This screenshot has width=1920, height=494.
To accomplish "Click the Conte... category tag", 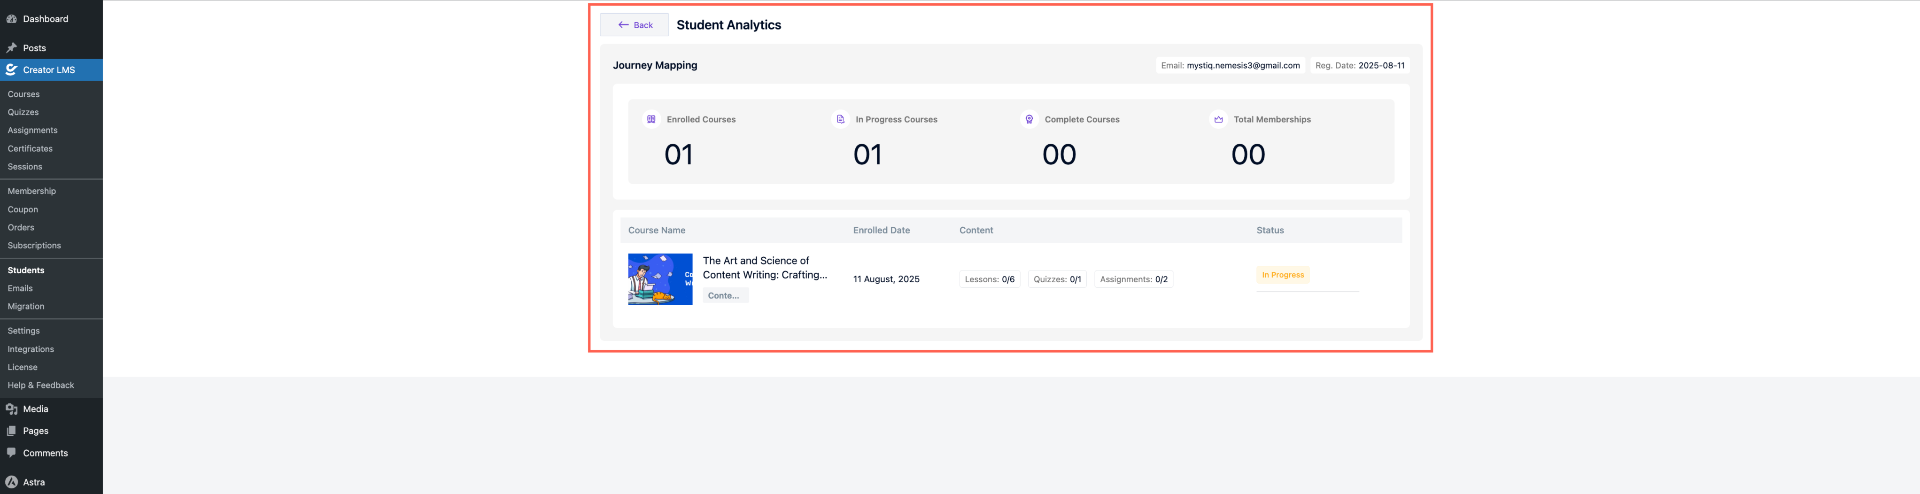I will coord(724,296).
